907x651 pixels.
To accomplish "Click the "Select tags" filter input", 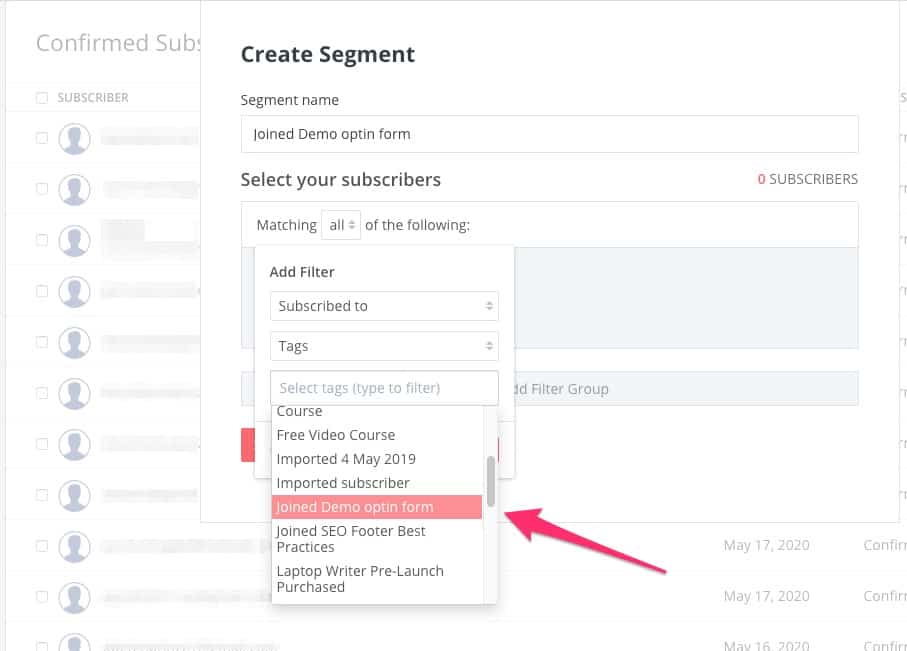I will point(384,388).
